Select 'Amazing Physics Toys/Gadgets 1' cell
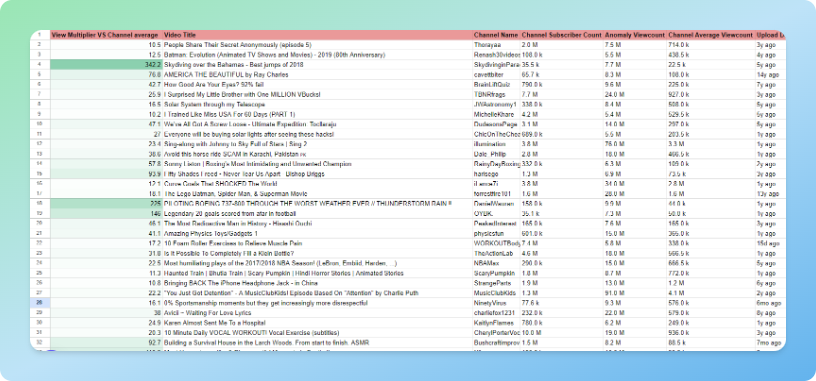 point(317,233)
